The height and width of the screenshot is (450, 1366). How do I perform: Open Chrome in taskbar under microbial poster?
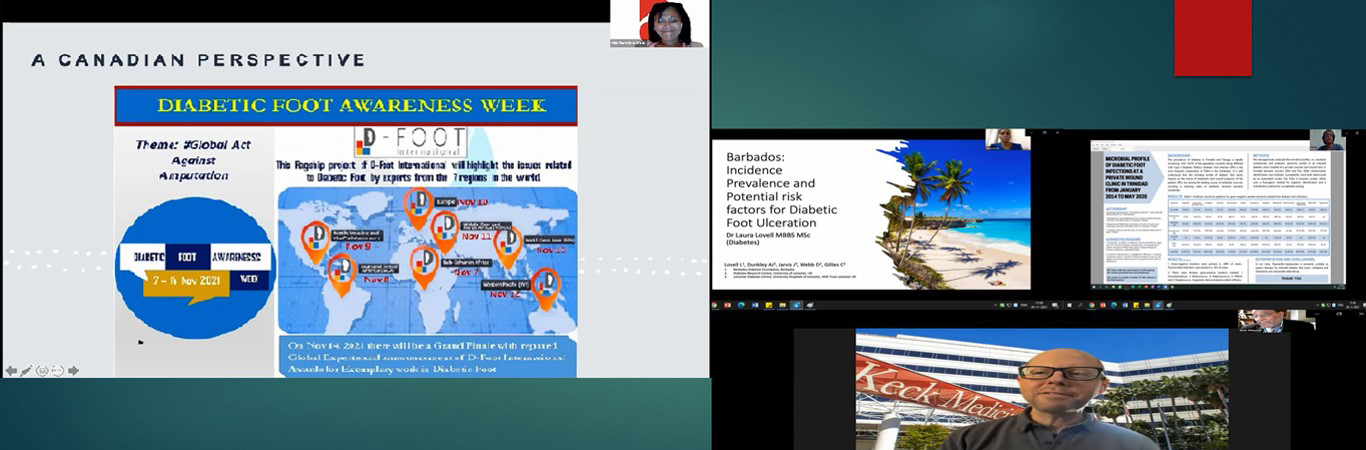pyautogui.click(x=1092, y=305)
